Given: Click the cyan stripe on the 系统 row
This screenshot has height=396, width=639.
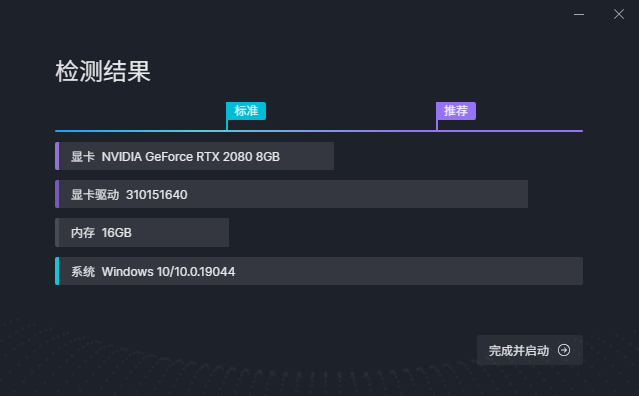Looking at the screenshot, I should pyautogui.click(x=57, y=271).
